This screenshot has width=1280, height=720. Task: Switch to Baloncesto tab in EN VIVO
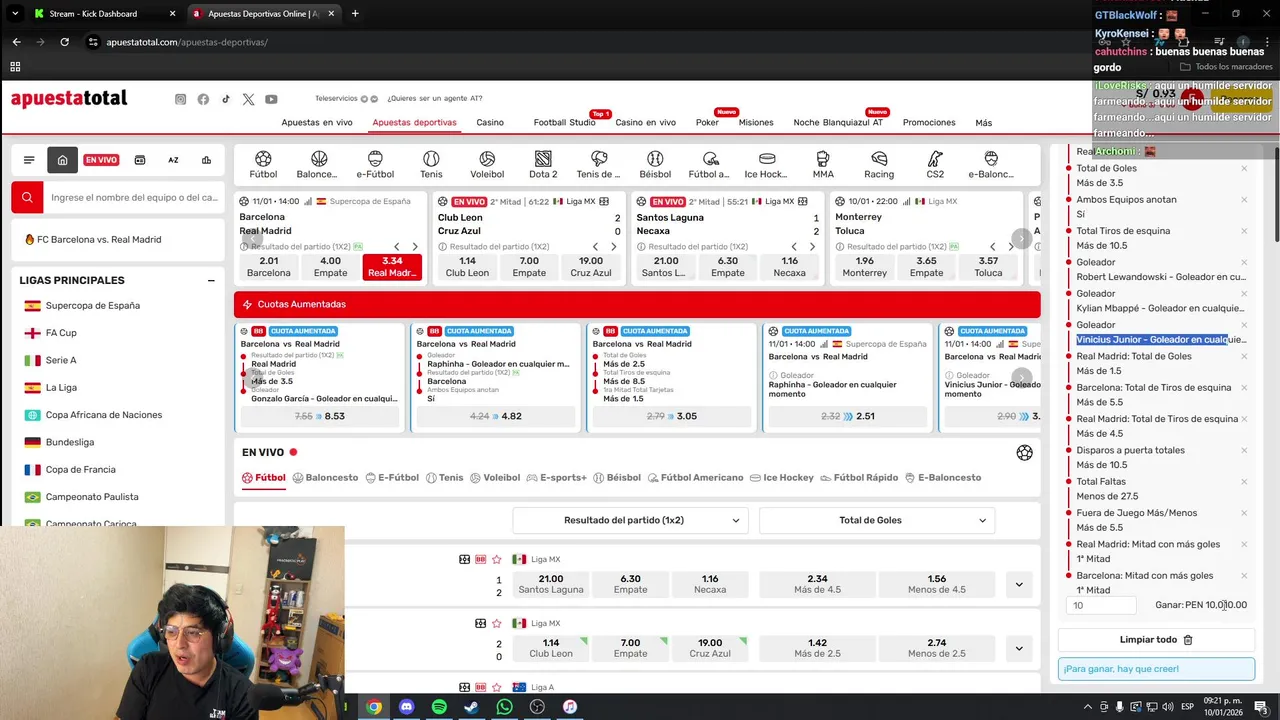point(325,478)
